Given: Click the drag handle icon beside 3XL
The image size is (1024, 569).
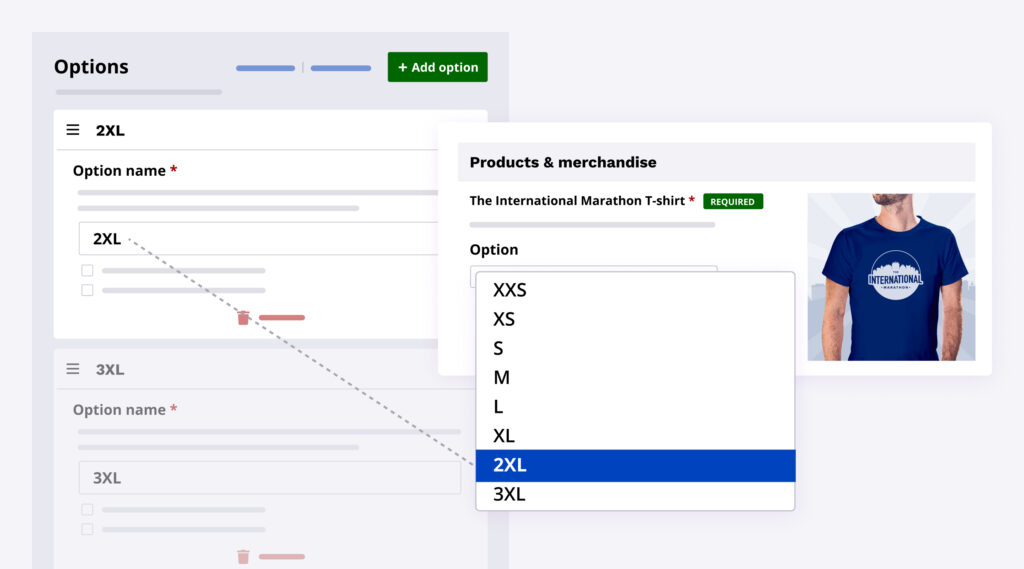Looking at the screenshot, I should [73, 369].
